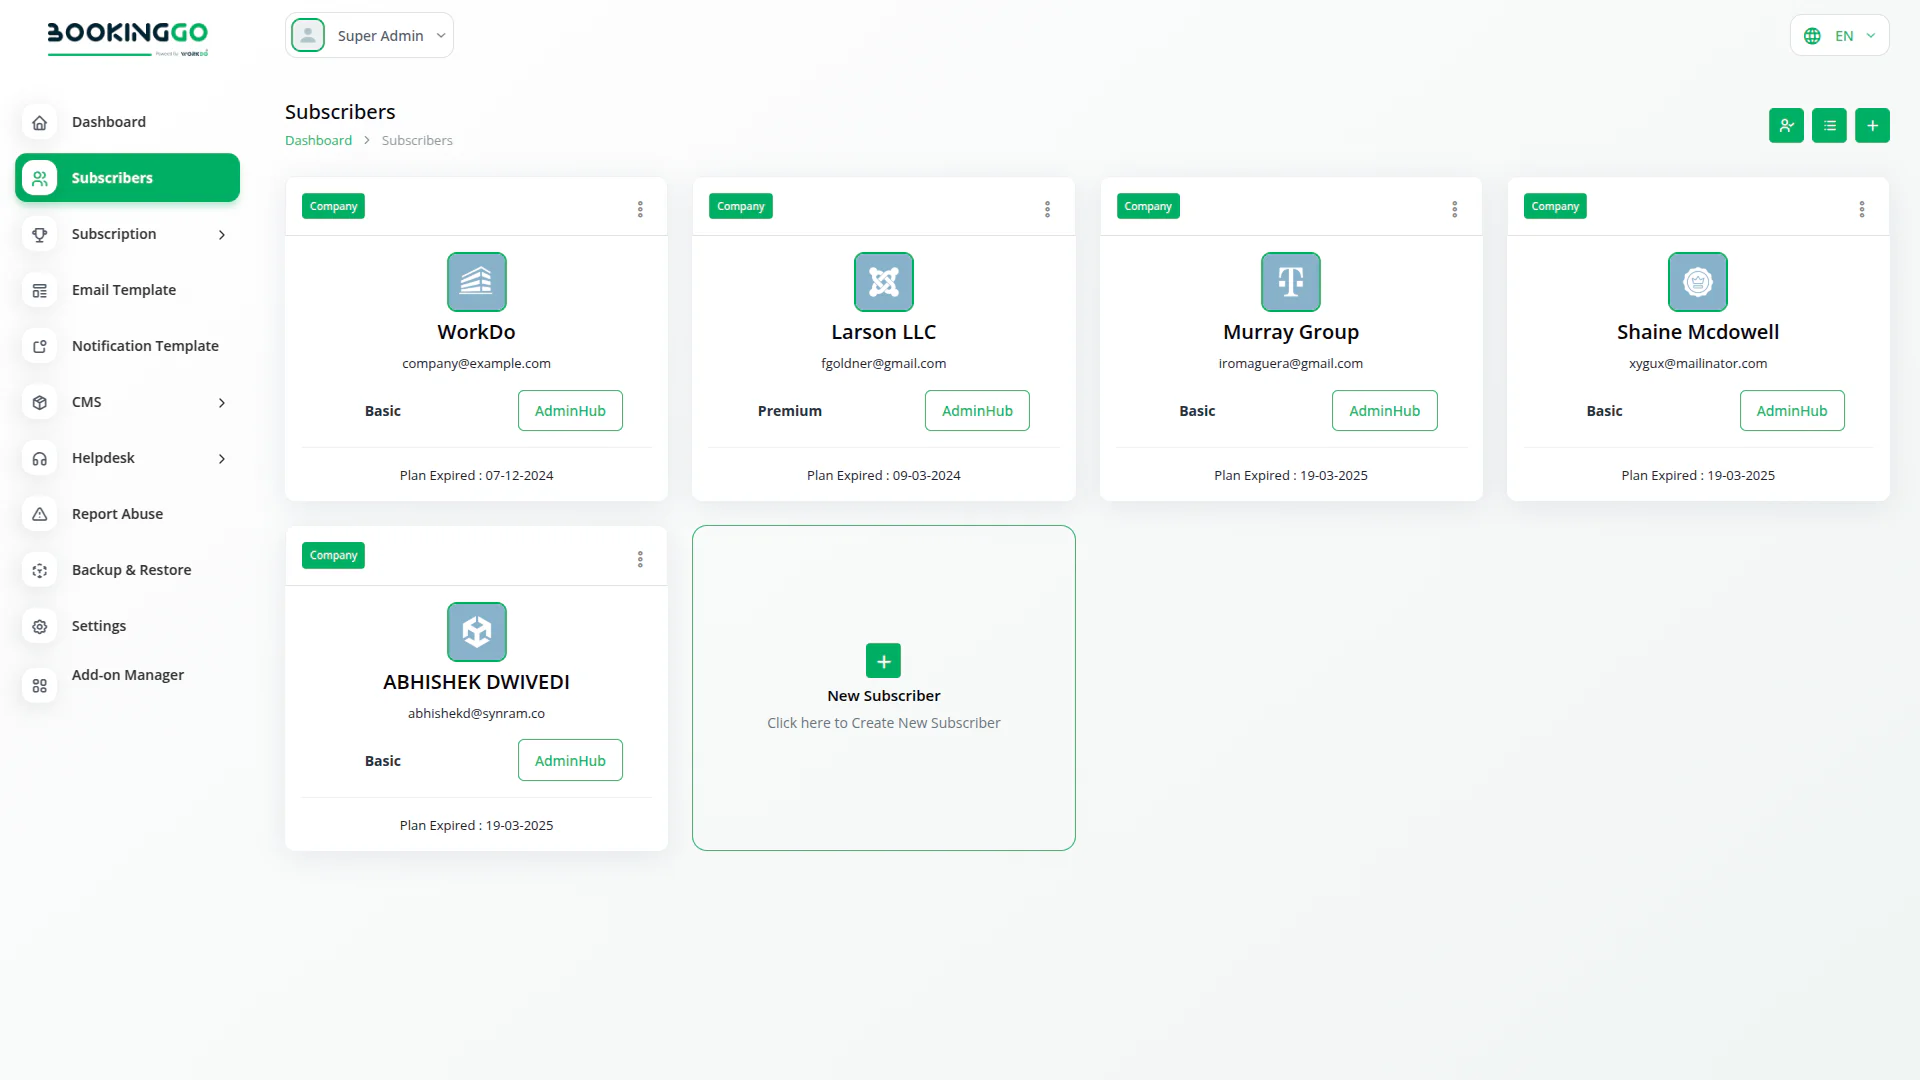The width and height of the screenshot is (1920, 1080).
Task: Open ABHISHEK DWIVEDI card options menu
Action: pos(640,559)
